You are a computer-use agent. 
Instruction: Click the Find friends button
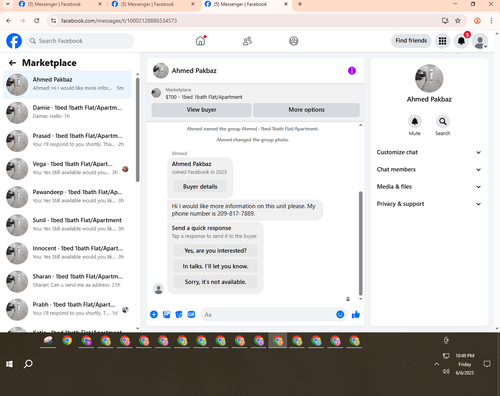[x=411, y=41]
